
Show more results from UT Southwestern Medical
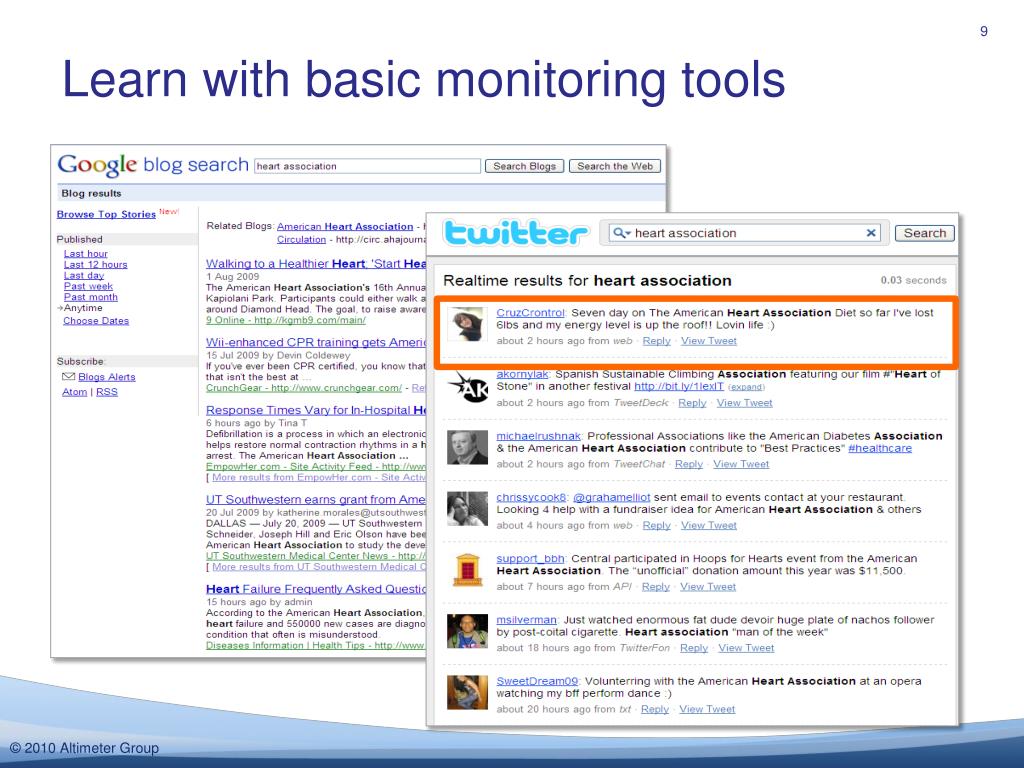click(319, 567)
